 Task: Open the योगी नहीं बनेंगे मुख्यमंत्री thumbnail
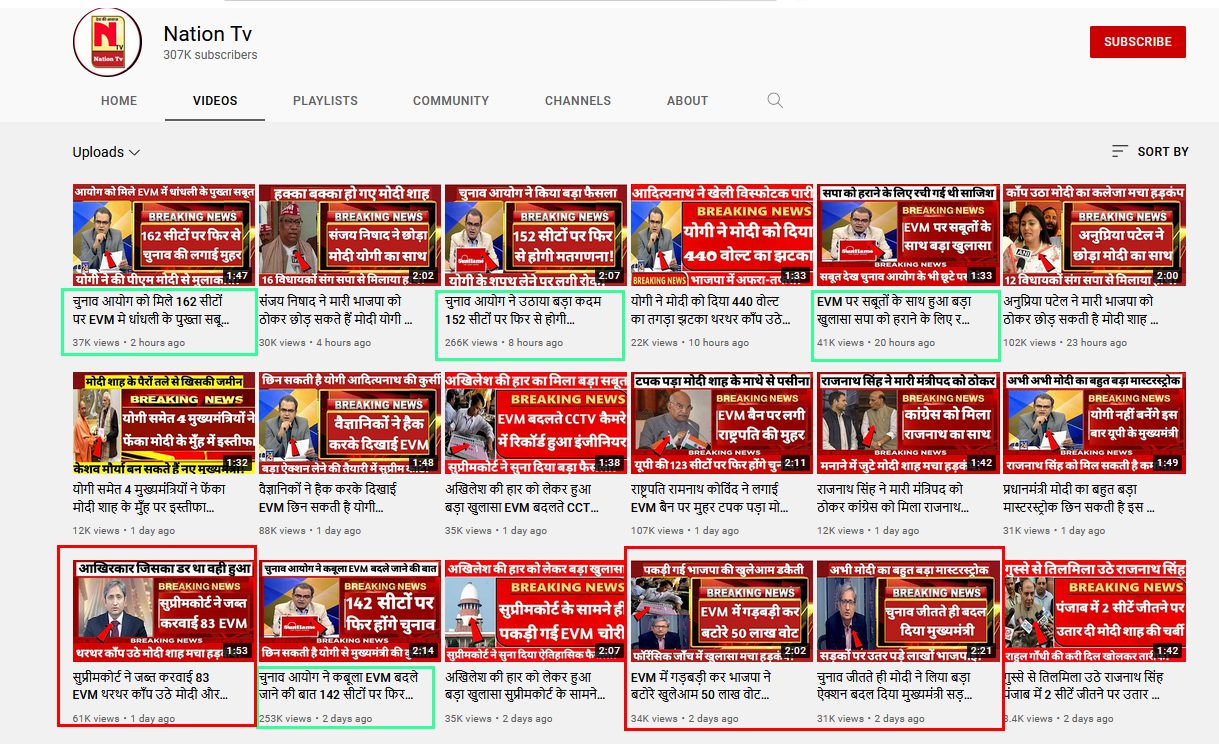pos(1092,423)
